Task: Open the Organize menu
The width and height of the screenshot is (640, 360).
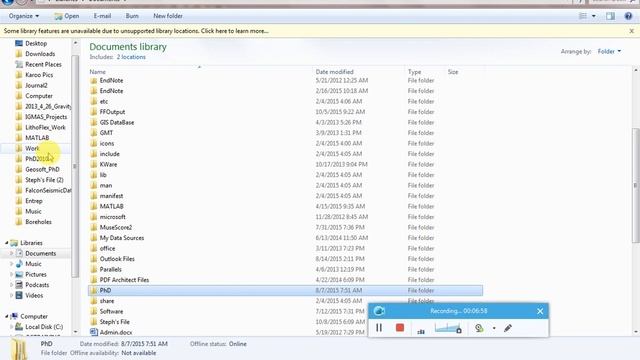Action: click(24, 16)
